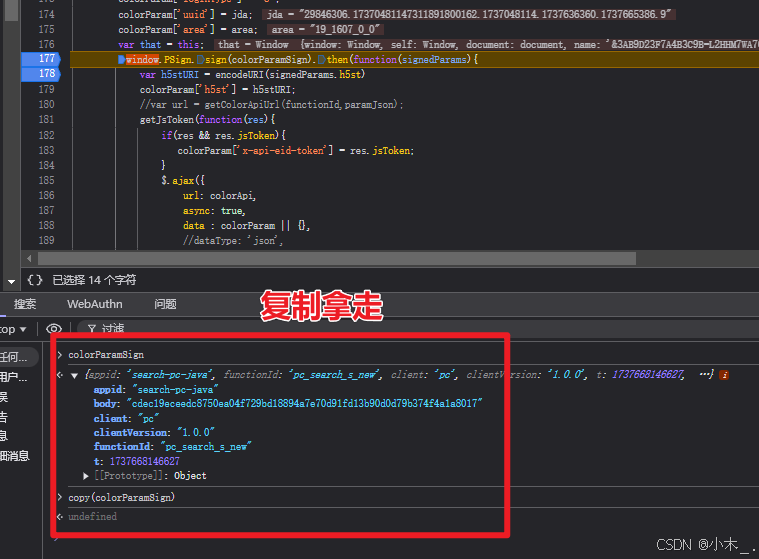Click the red info badge on object preview

coord(724,375)
